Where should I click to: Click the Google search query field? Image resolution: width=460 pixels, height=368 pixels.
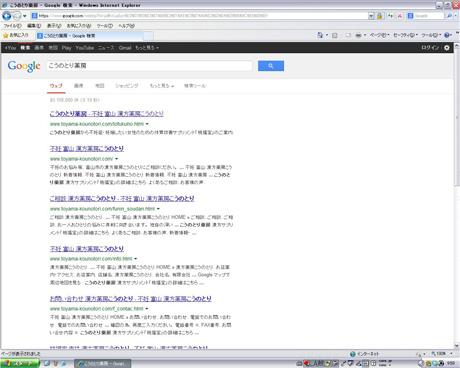click(149, 66)
